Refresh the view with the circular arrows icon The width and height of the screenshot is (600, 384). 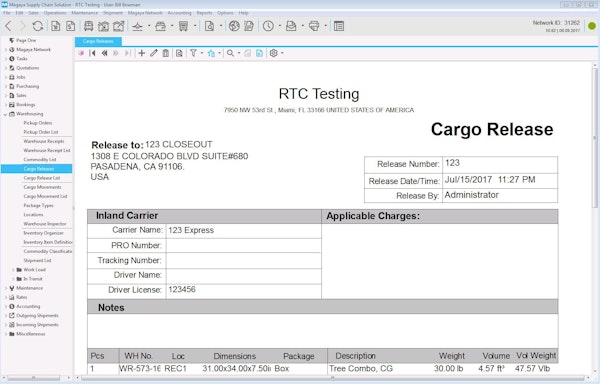click(38, 26)
